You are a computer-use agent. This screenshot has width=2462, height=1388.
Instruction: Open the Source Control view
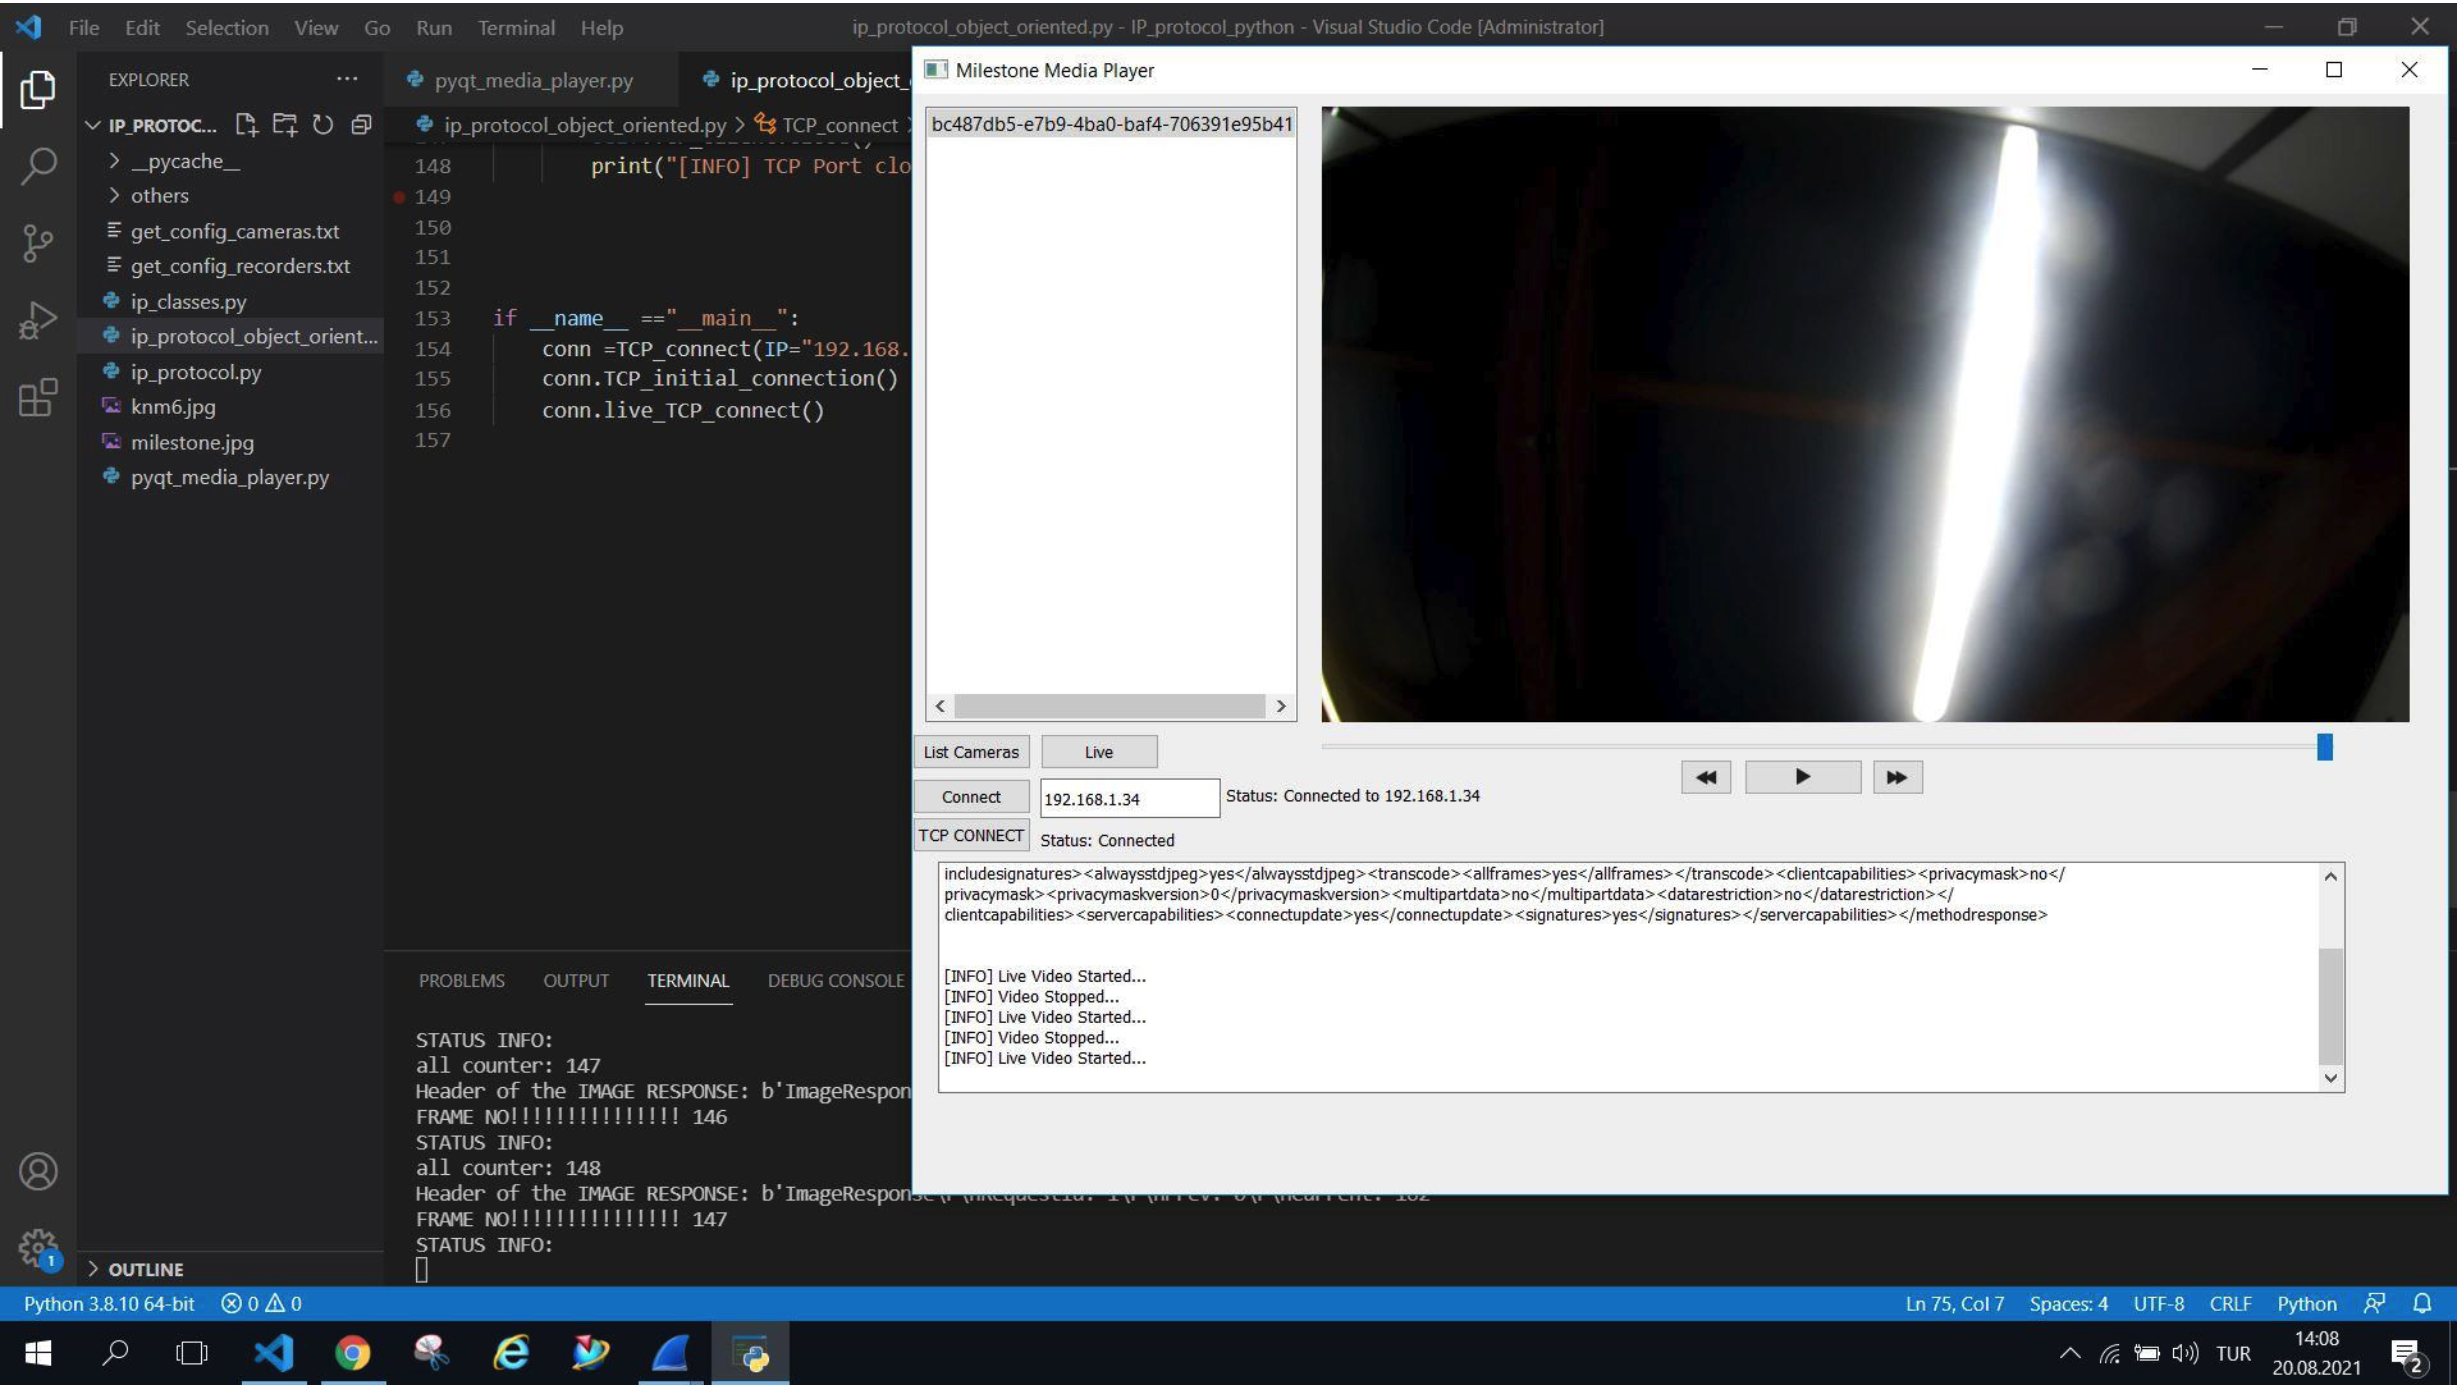coord(37,243)
